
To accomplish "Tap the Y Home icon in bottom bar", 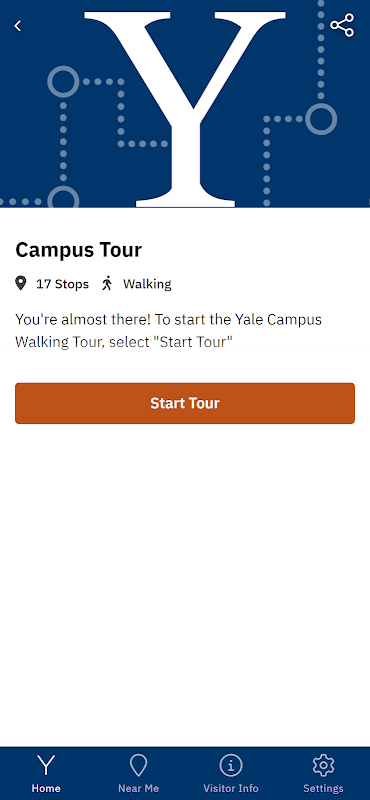I will pos(46,766).
